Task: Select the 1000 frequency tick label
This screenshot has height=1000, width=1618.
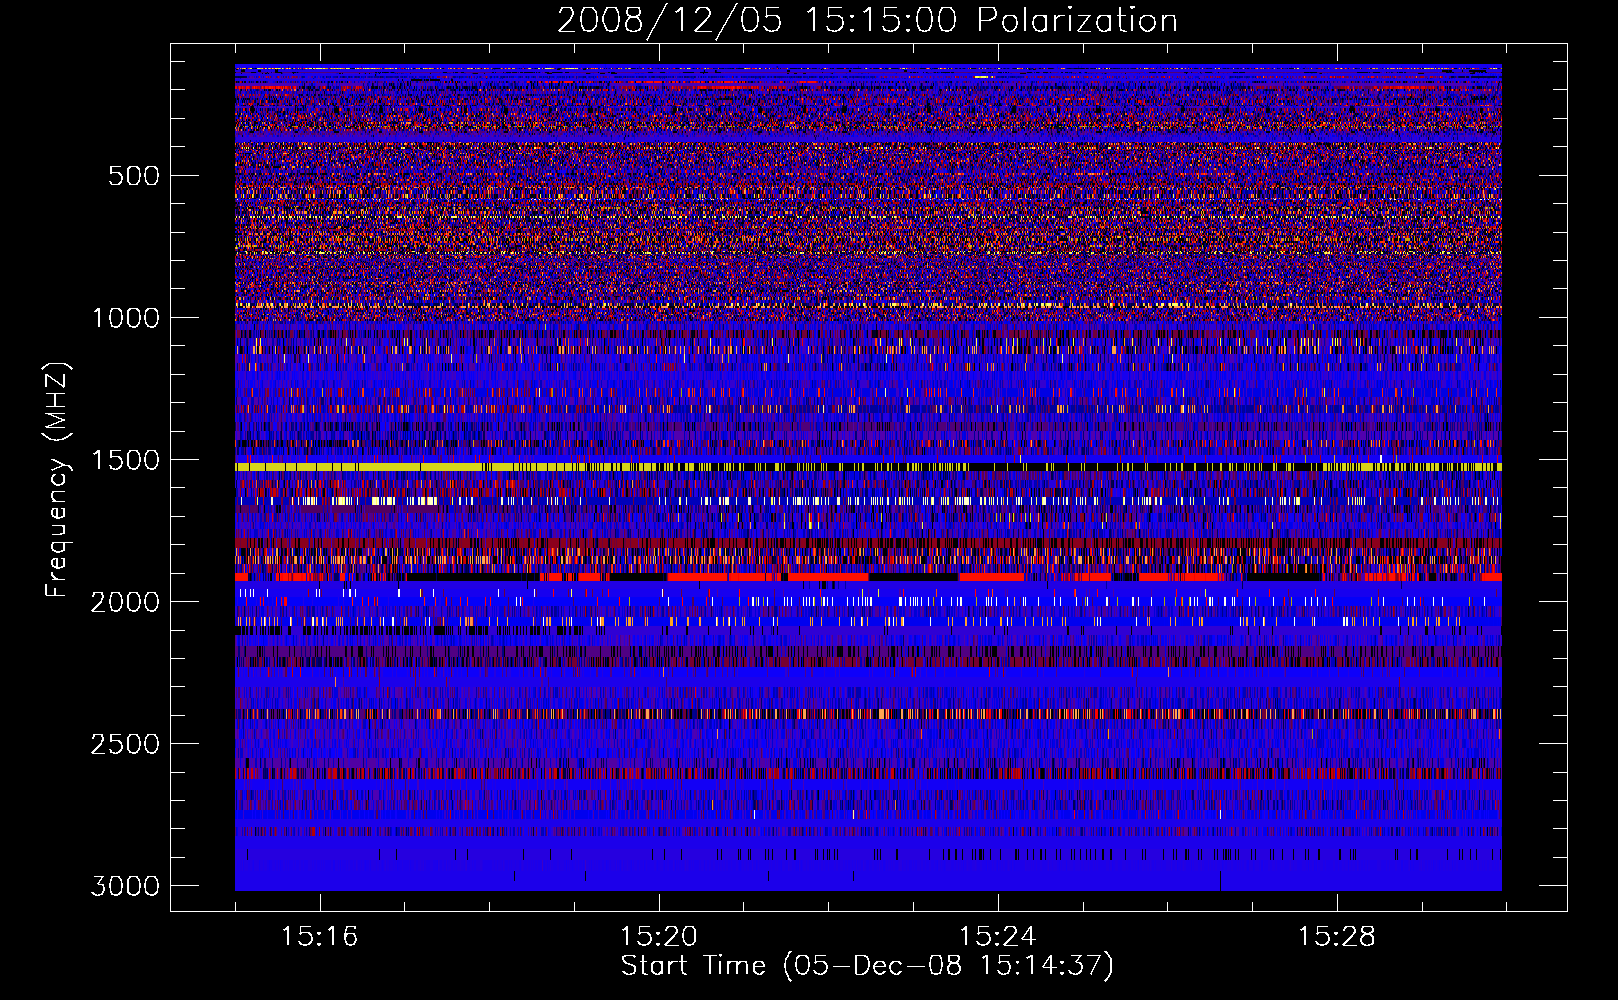Action: click(x=125, y=318)
